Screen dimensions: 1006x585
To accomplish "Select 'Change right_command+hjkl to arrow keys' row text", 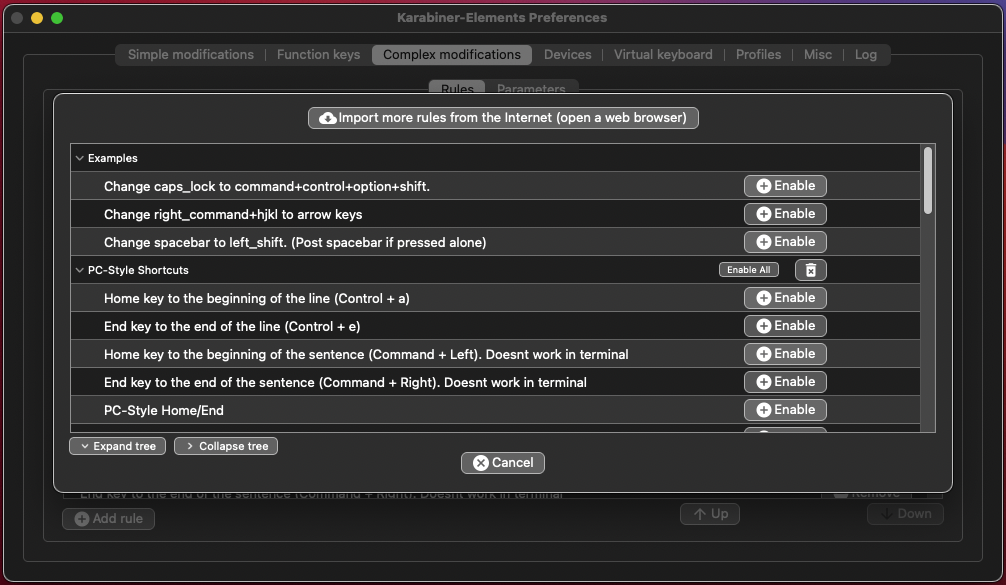I will (233, 214).
